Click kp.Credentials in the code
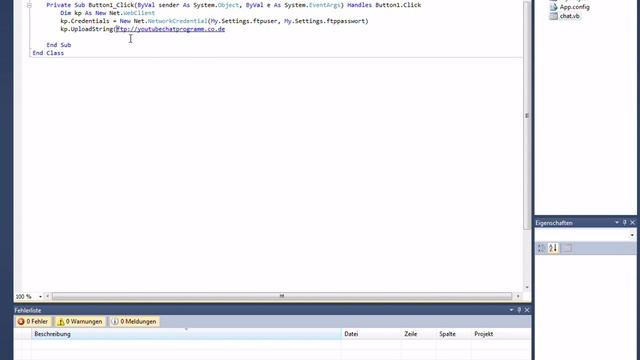Viewport: 640px width, 360px height. [x=84, y=21]
